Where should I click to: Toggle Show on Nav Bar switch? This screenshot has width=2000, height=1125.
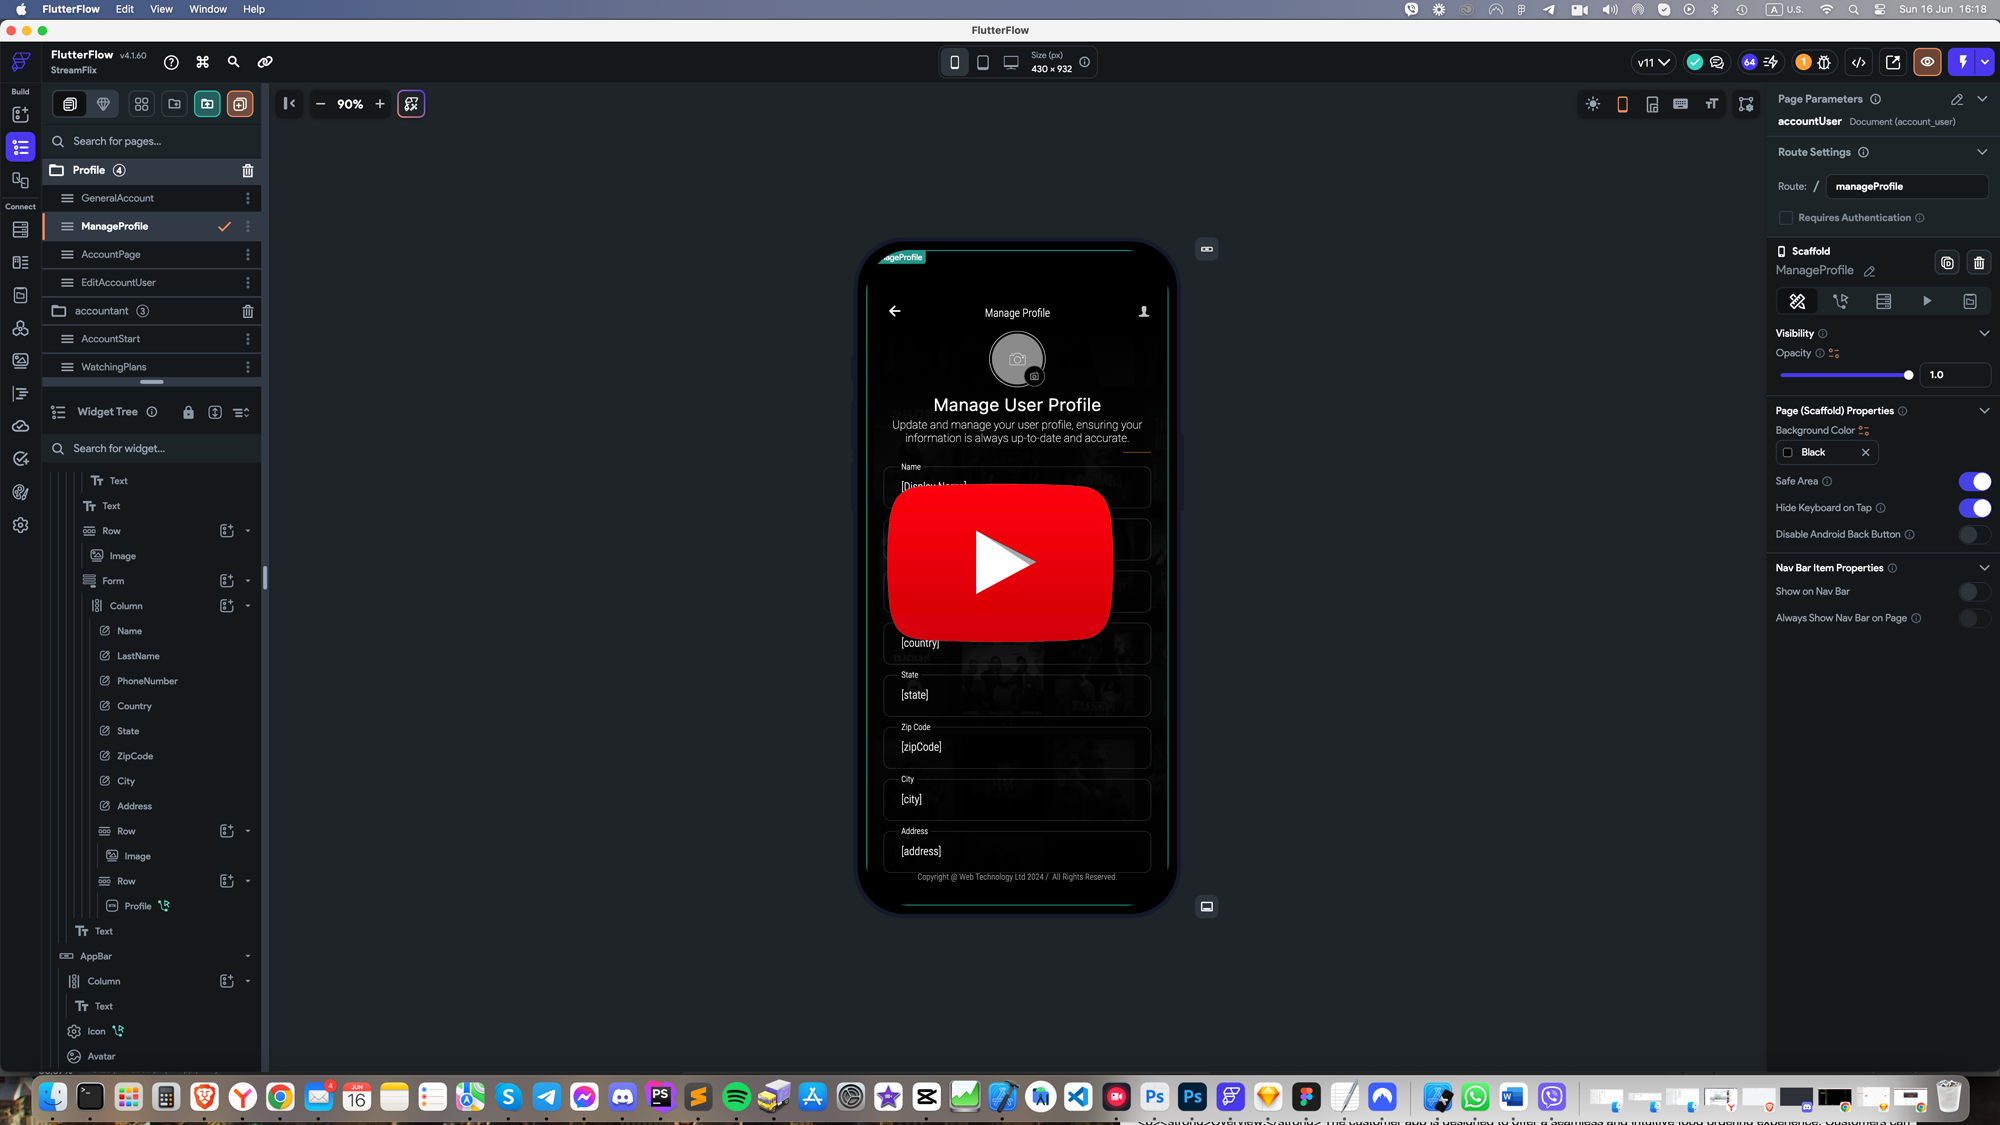coord(1974,592)
